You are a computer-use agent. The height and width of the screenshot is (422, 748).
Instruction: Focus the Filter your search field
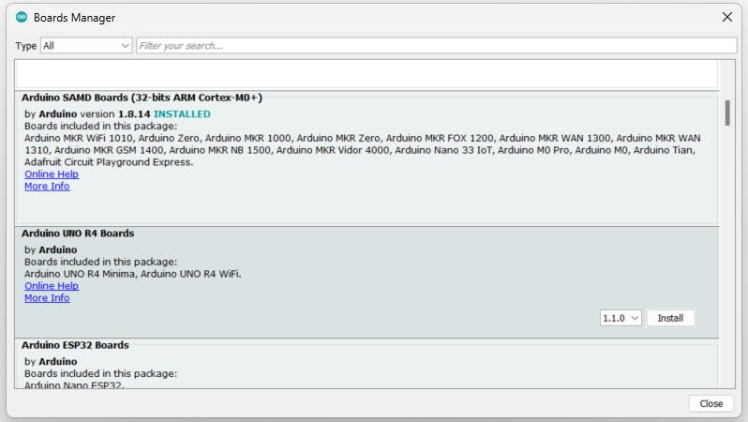[436, 46]
